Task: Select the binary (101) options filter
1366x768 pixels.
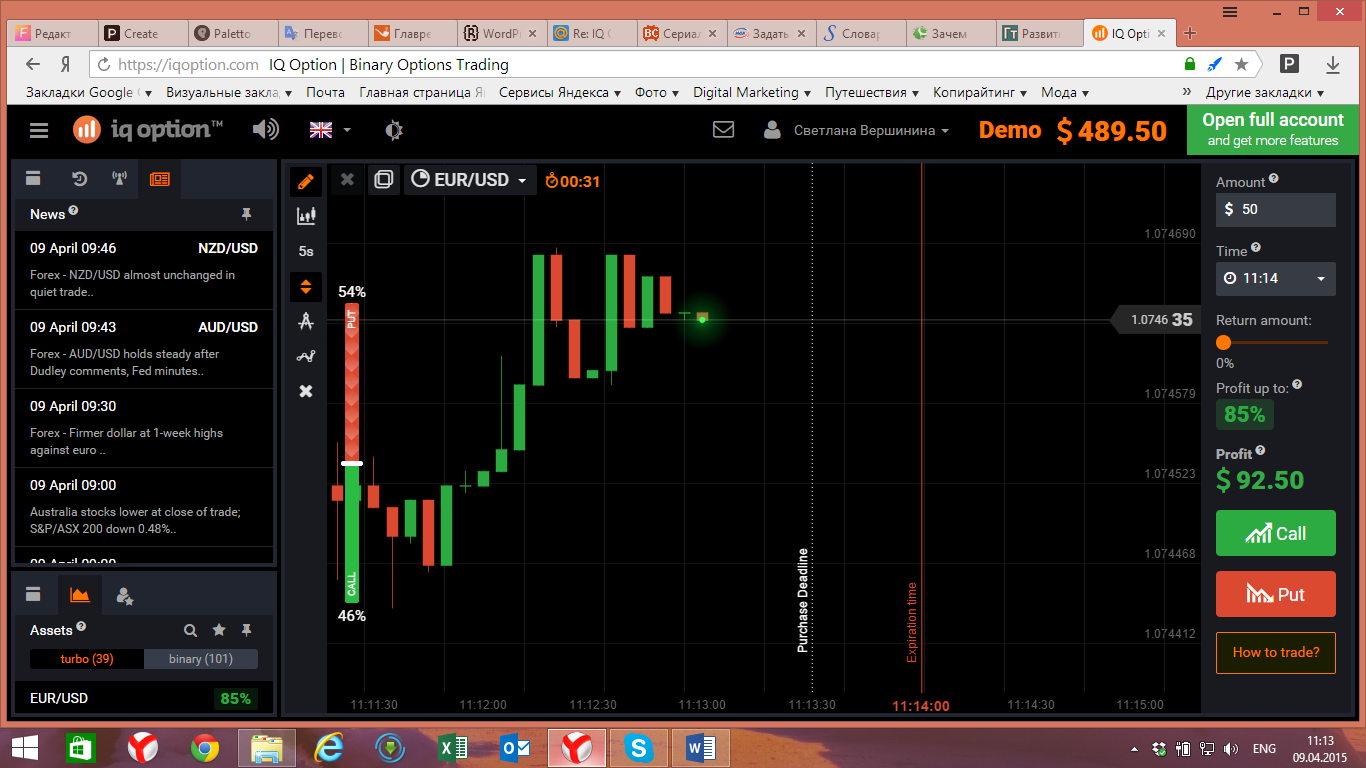Action: [201, 659]
